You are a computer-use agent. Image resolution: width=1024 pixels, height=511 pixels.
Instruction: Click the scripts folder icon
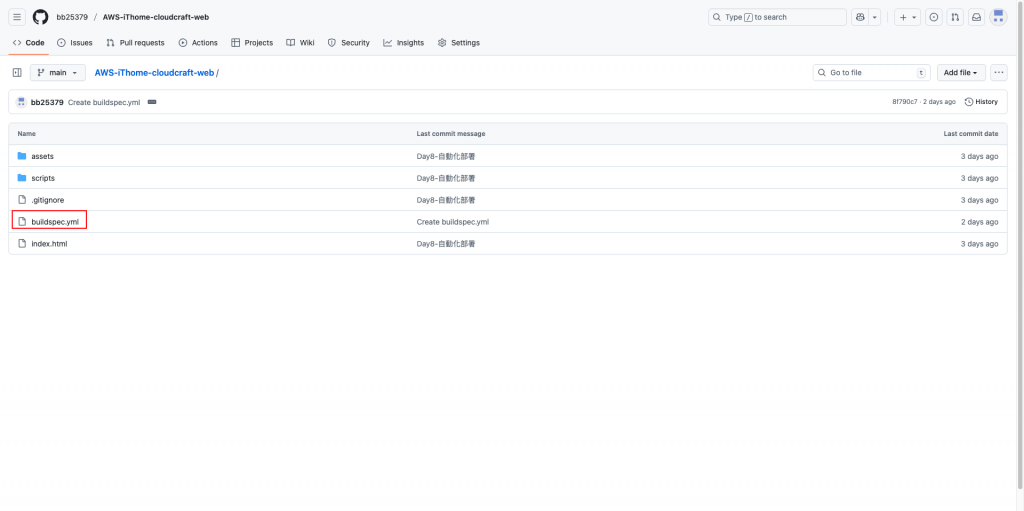click(x=22, y=178)
